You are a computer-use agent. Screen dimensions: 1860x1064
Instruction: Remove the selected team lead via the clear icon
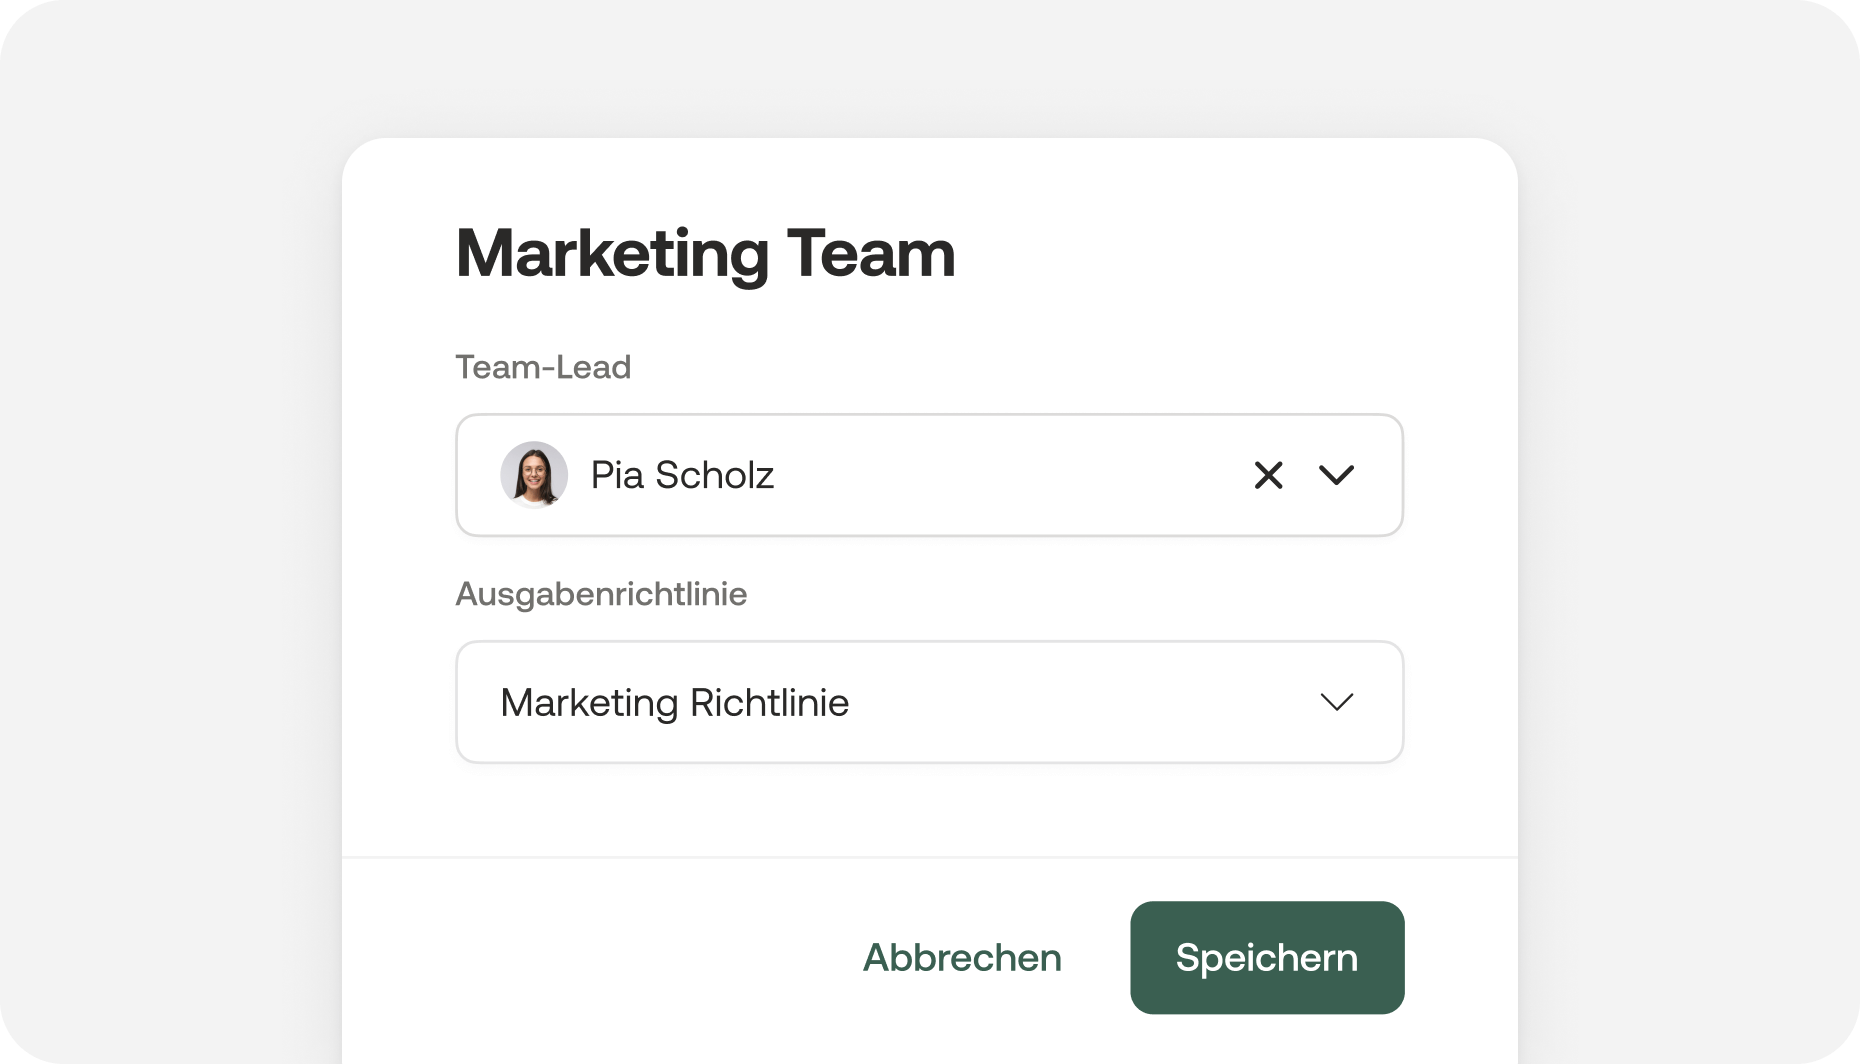click(1267, 475)
